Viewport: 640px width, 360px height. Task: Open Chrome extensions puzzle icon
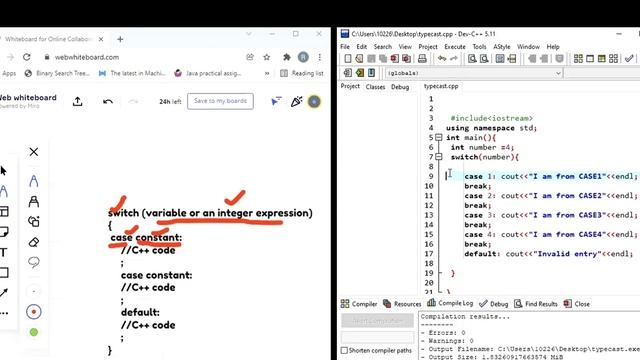(287, 57)
